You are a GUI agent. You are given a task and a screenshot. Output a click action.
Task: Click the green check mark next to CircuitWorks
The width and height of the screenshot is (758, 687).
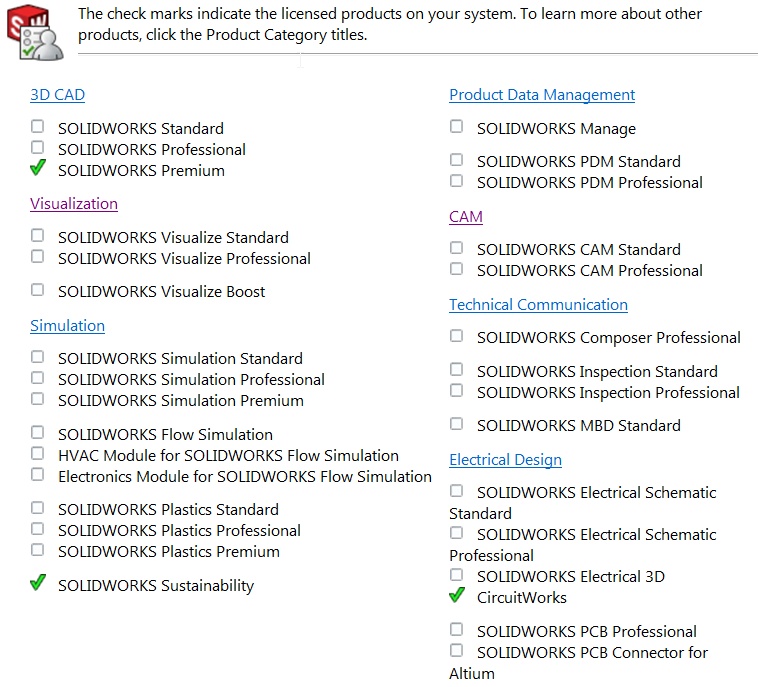pos(457,595)
